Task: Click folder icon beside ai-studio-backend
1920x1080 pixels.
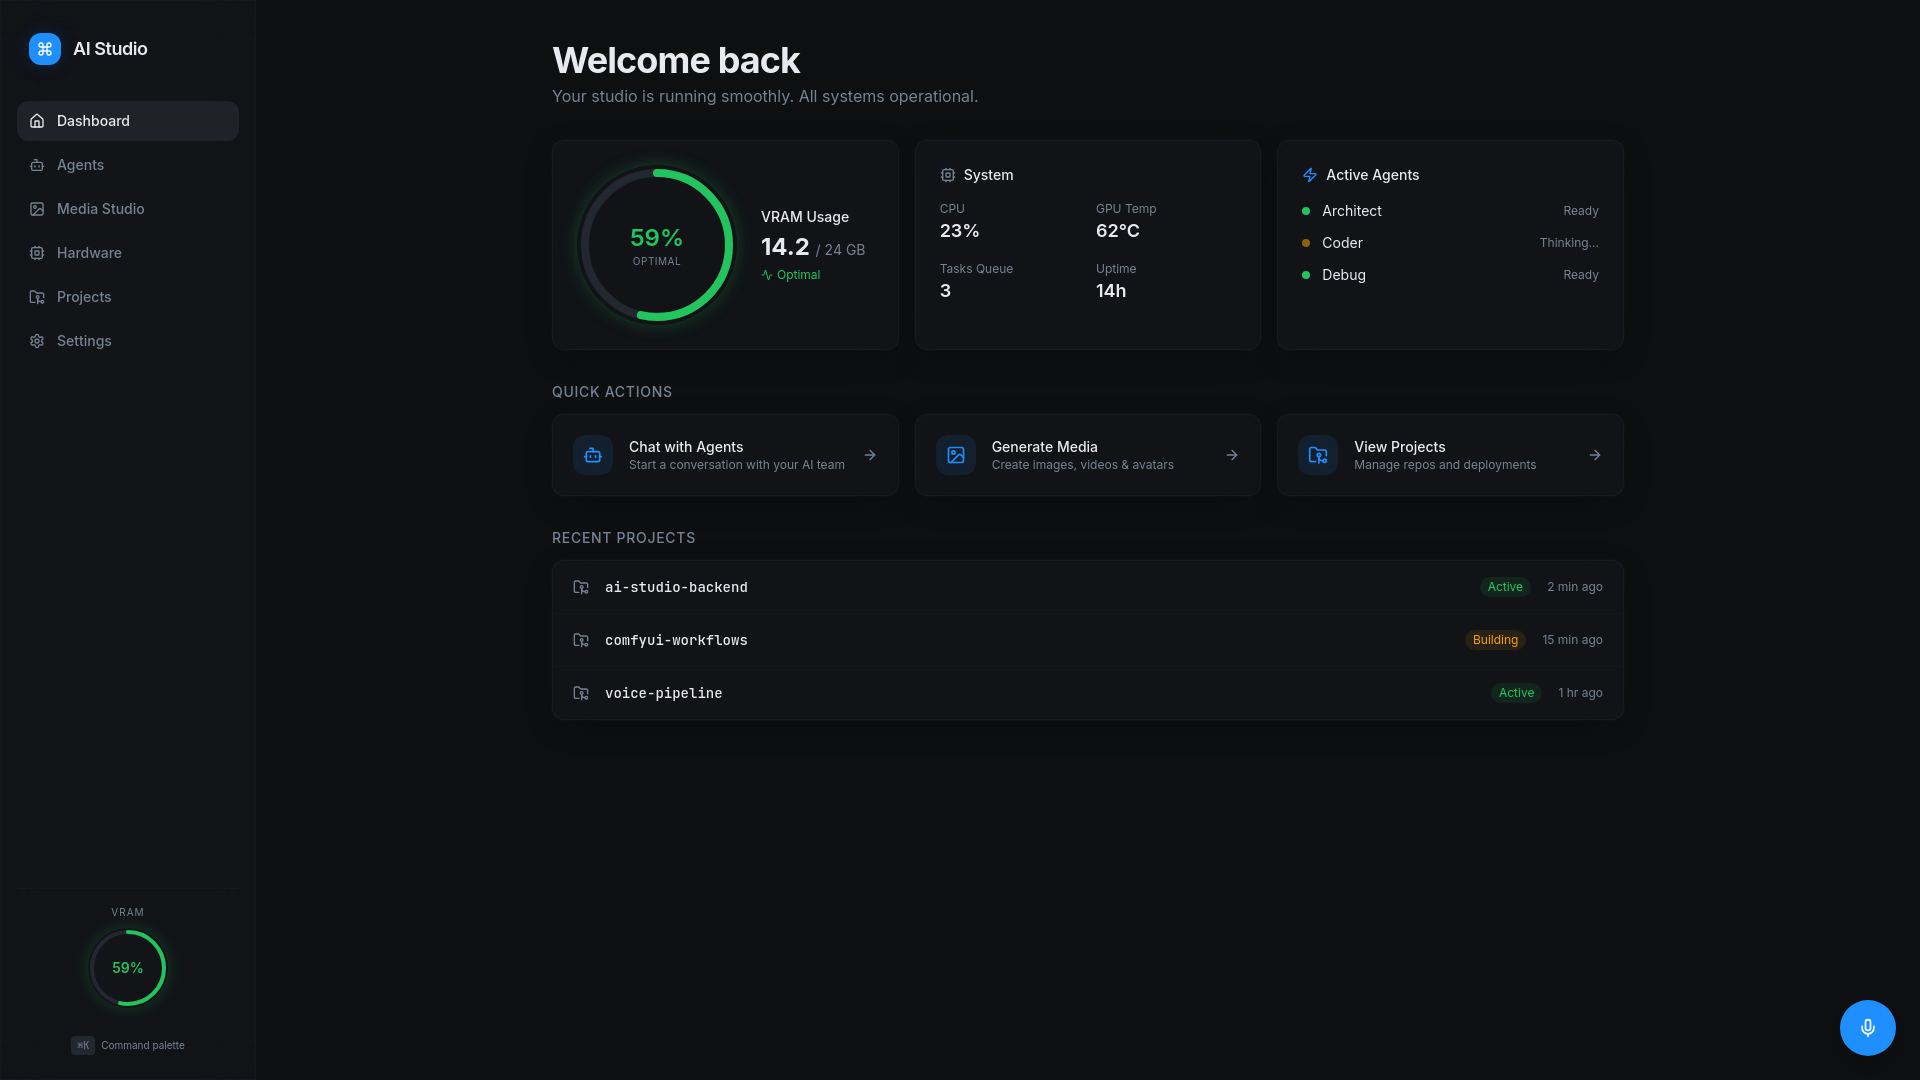Action: coord(581,587)
